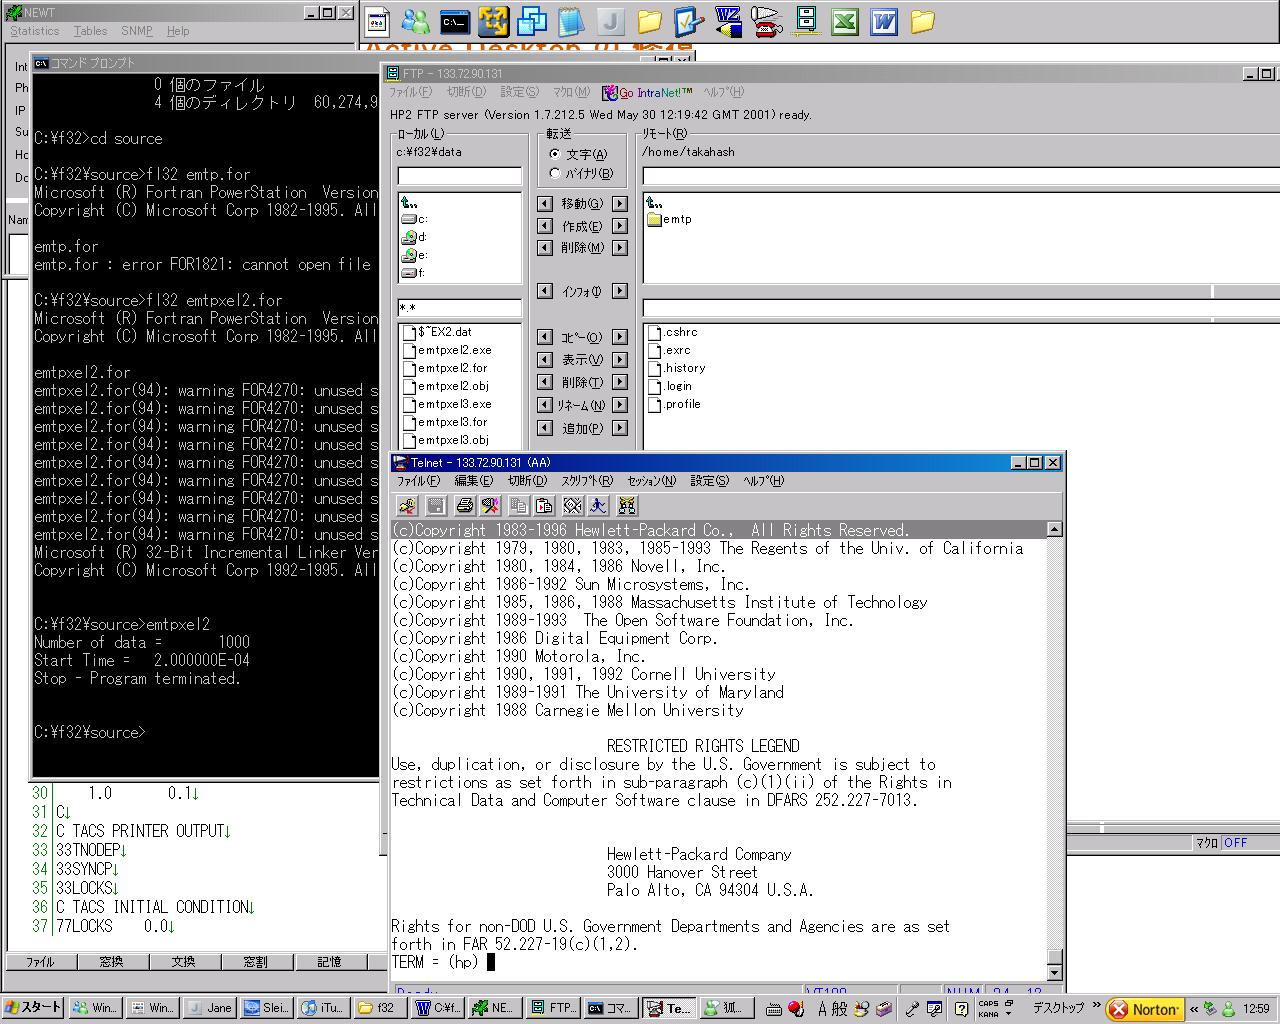Click the Telnet print toolbar icon
This screenshot has height=1024, width=1280.
464,506
